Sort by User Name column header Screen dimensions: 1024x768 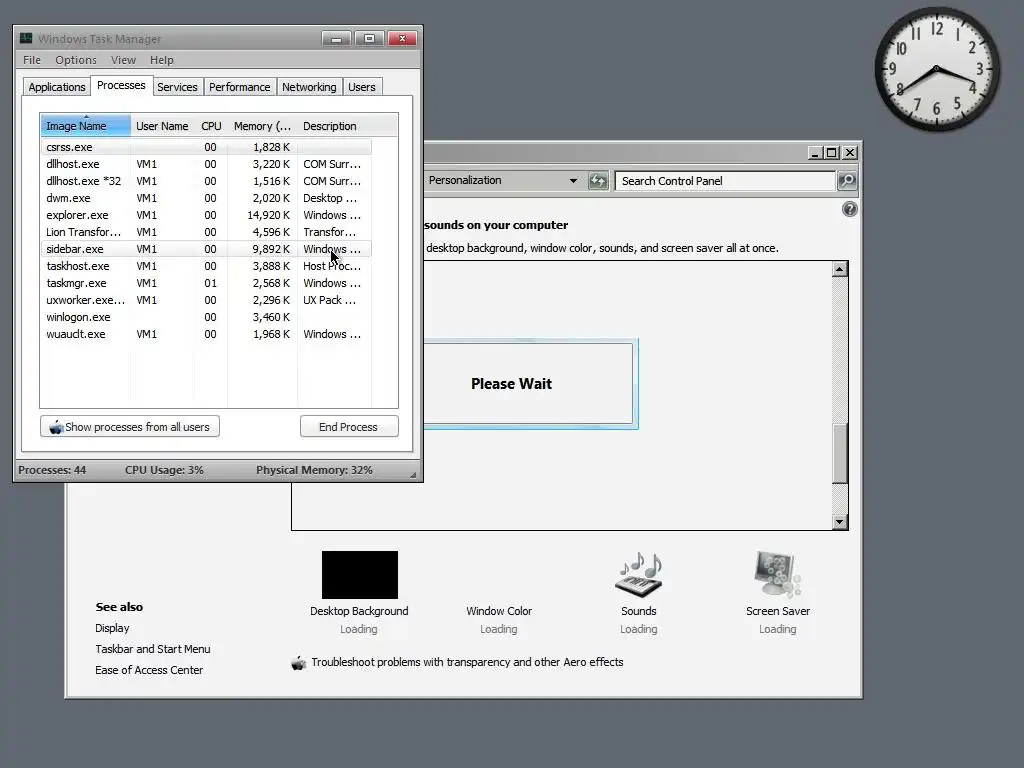coord(162,126)
